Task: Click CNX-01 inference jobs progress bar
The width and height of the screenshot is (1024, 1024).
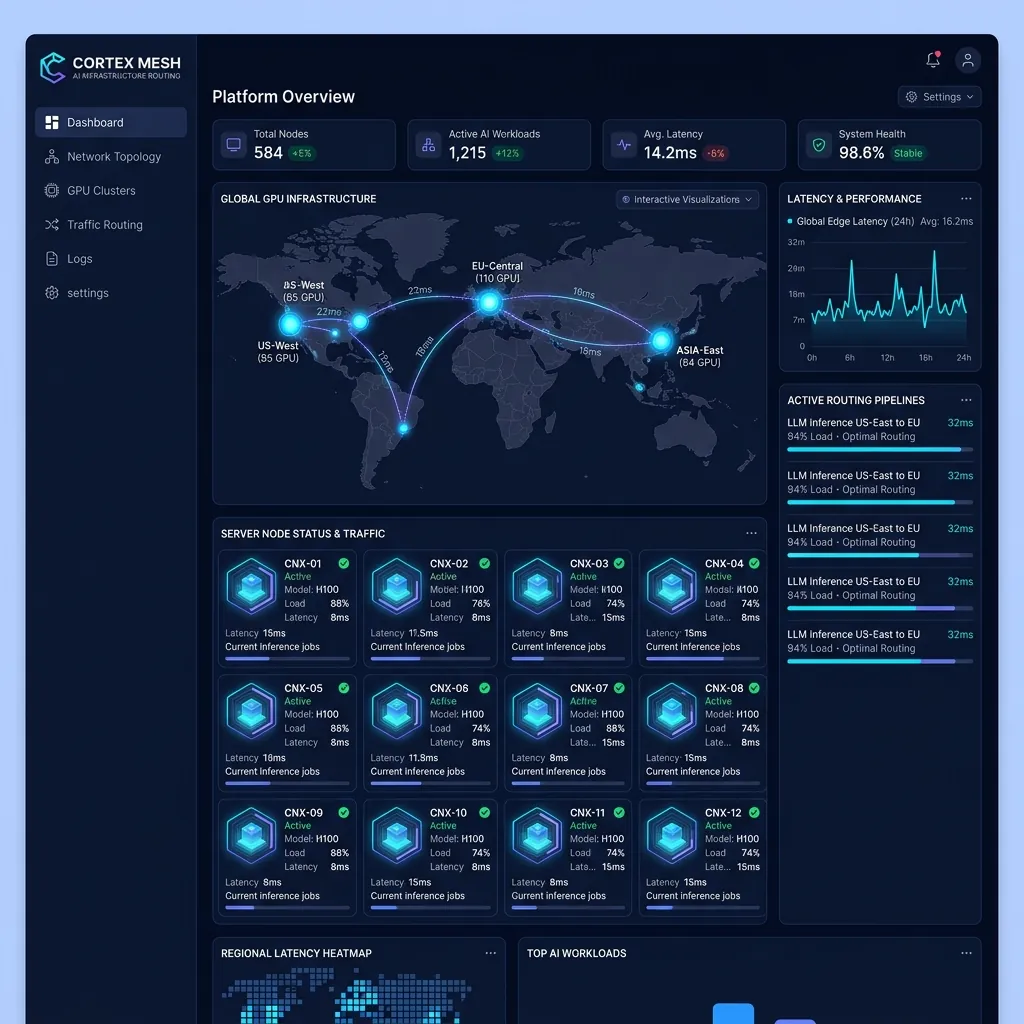Action: 287,658
